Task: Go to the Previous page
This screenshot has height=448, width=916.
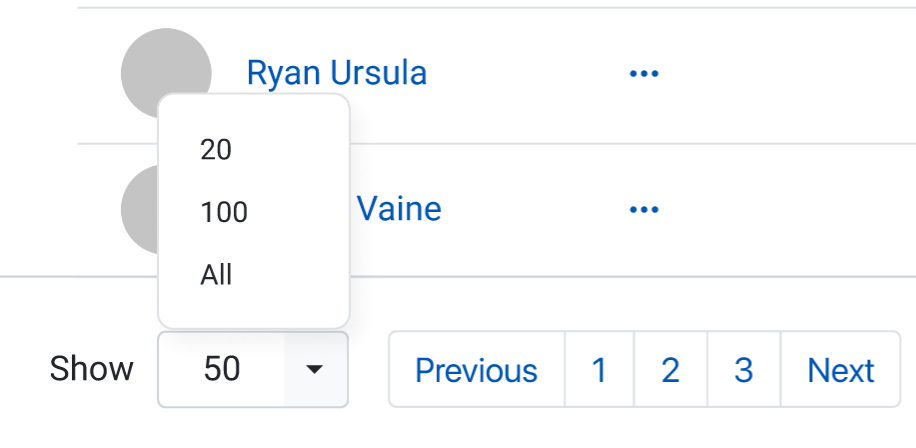Action: click(477, 369)
